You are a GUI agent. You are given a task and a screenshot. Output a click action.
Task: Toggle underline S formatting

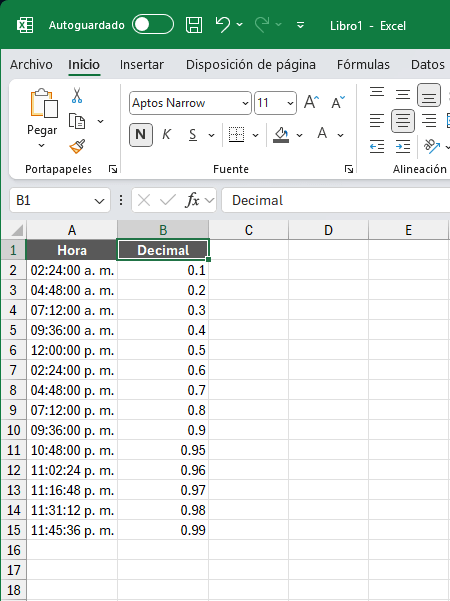(x=193, y=135)
